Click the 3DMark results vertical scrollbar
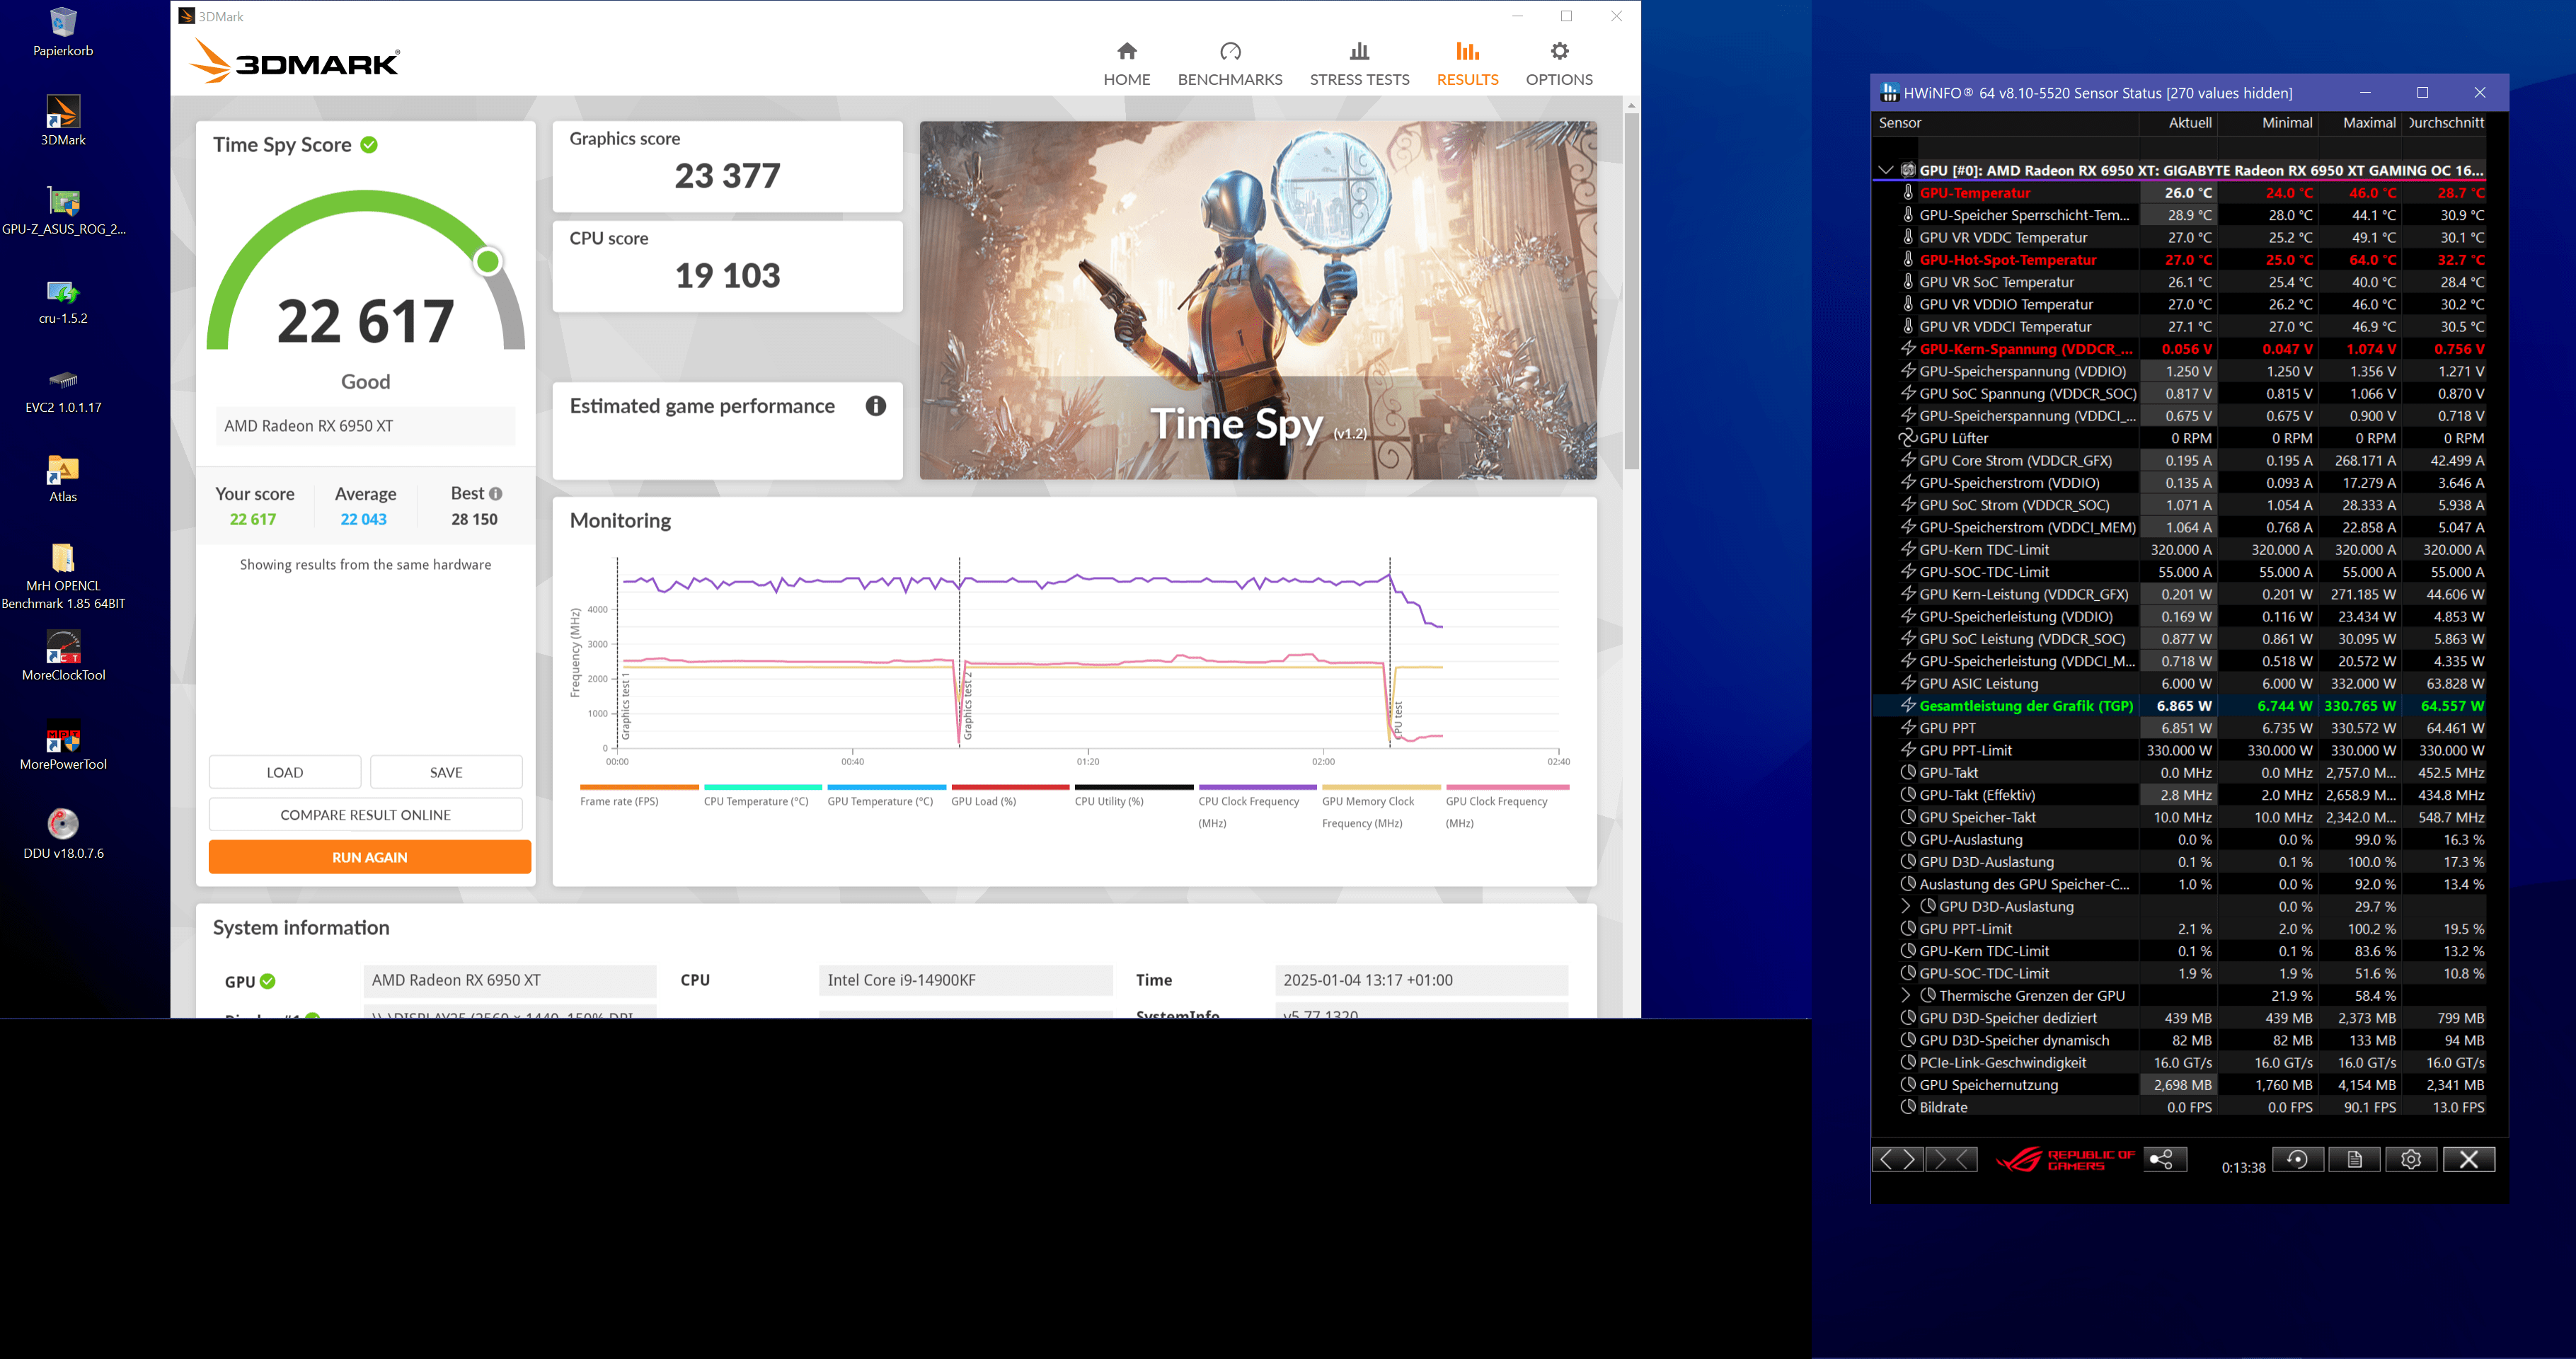This screenshot has width=2576, height=1359. click(x=1631, y=290)
